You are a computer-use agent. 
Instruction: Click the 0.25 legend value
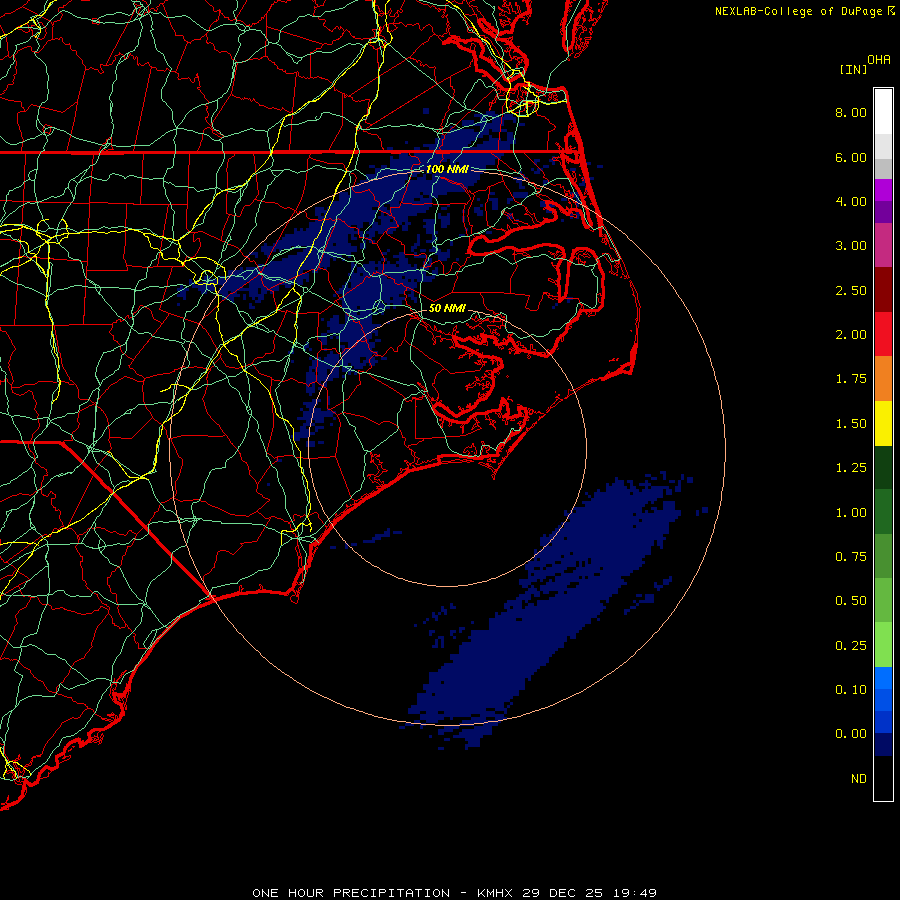851,646
